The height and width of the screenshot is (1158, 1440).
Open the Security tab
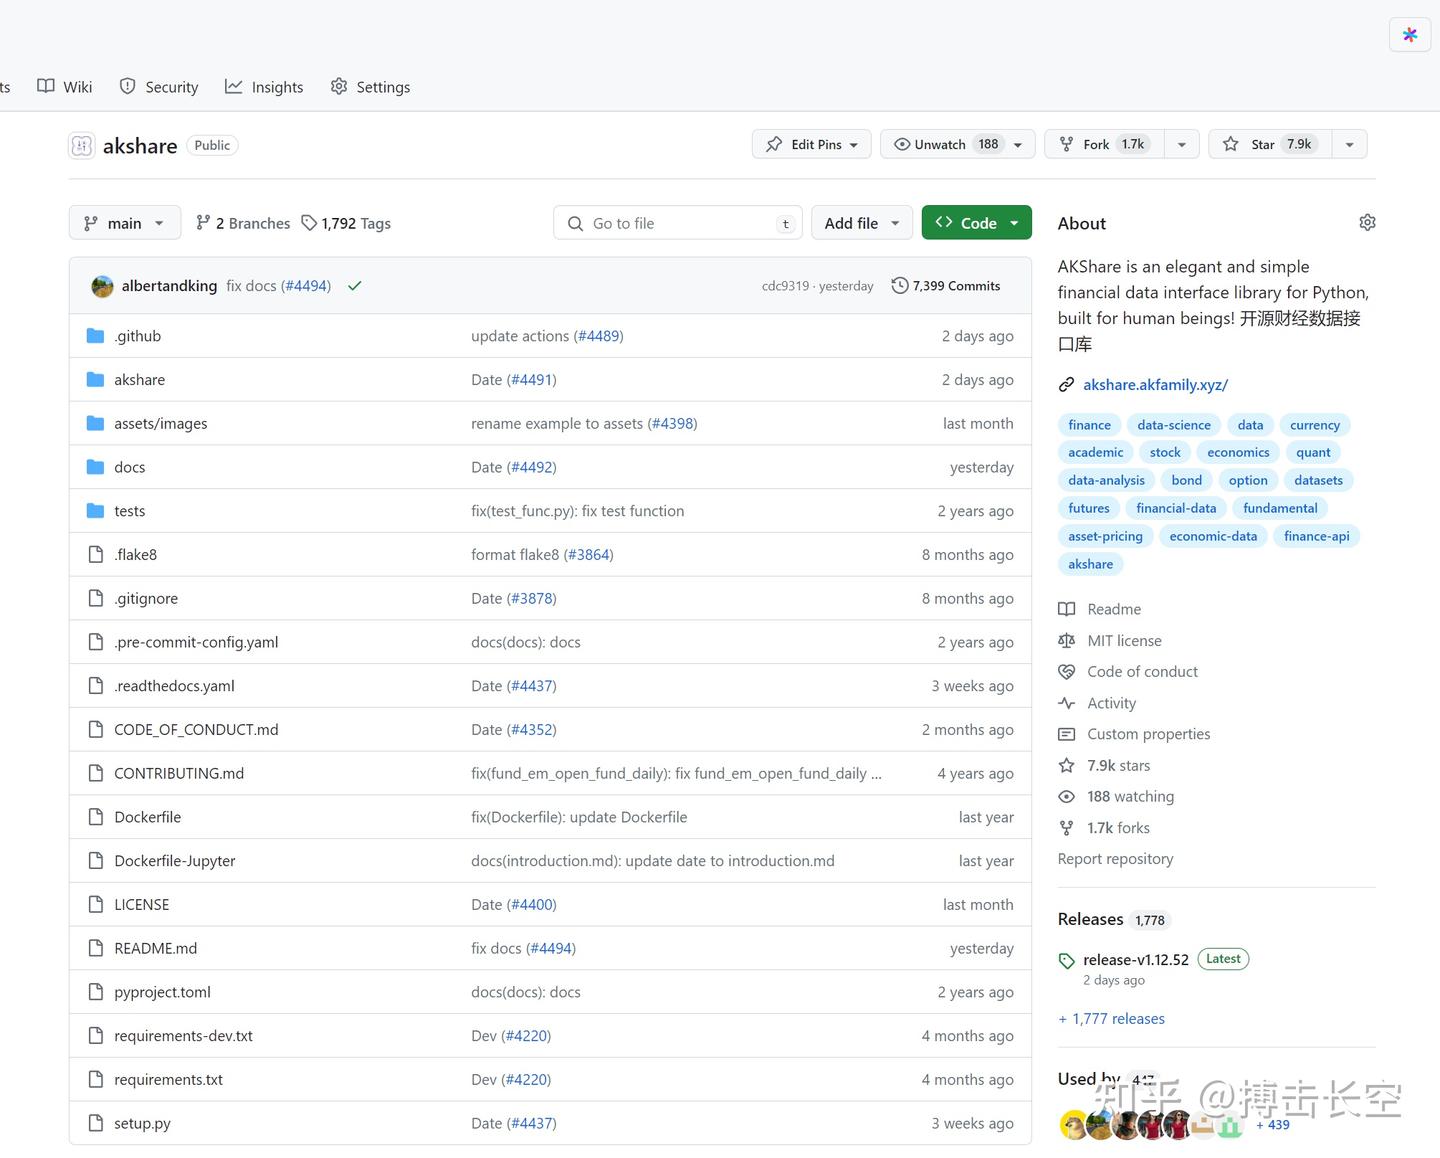pos(159,87)
